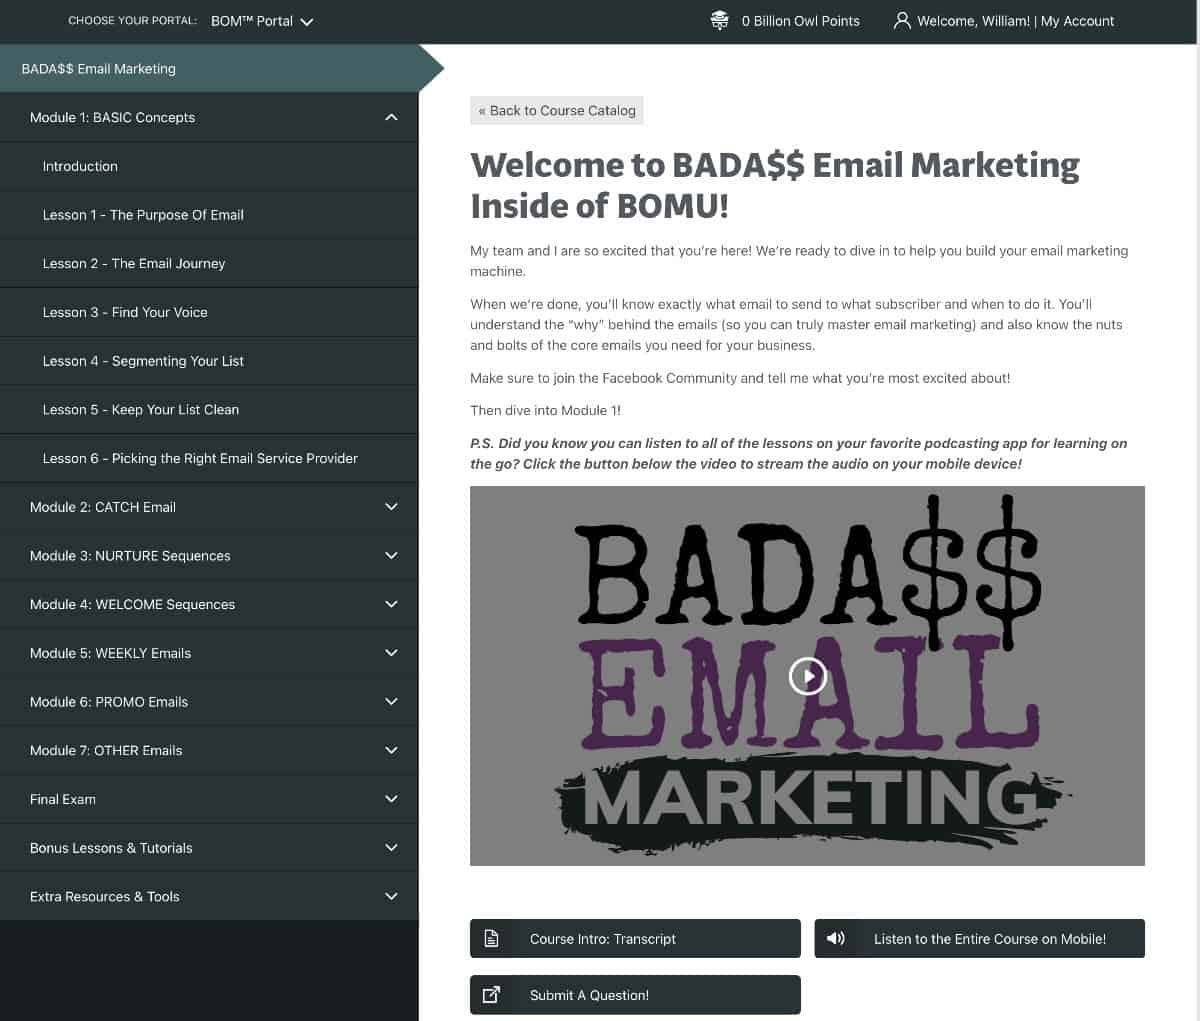Play the course intro video
Screen dimensions: 1200x1021
pyautogui.click(x=807, y=676)
